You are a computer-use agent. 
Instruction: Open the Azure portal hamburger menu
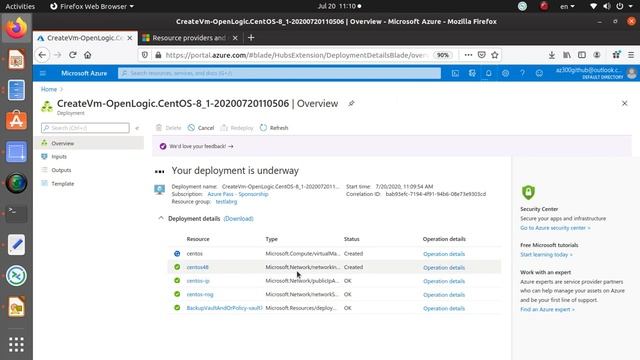point(43,73)
